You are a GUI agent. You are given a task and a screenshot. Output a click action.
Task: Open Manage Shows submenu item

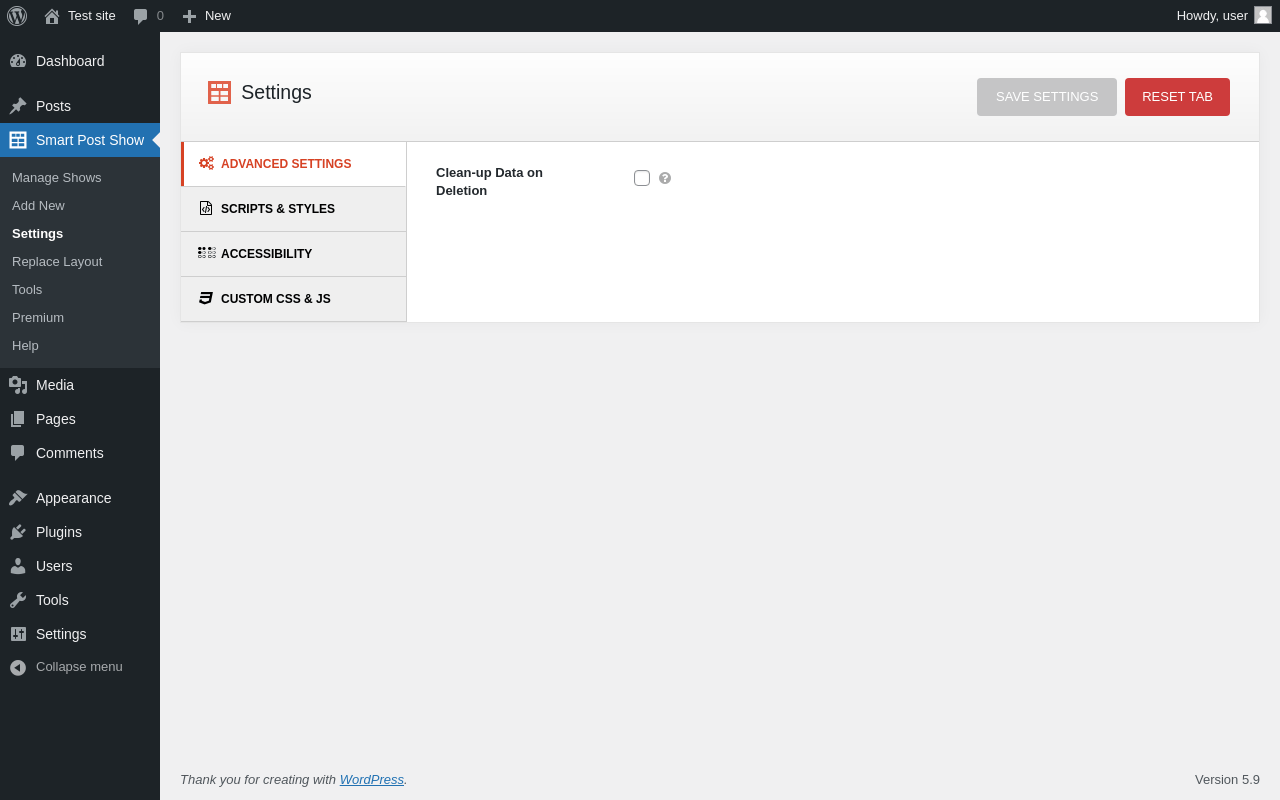(x=57, y=178)
